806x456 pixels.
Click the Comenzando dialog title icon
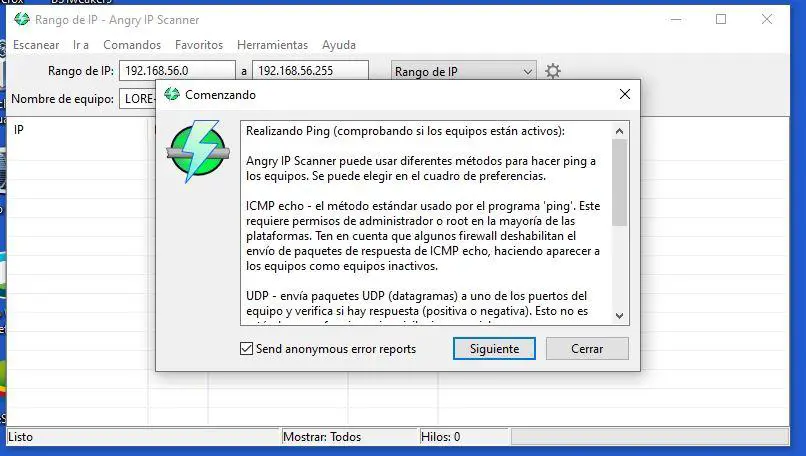(x=172, y=94)
